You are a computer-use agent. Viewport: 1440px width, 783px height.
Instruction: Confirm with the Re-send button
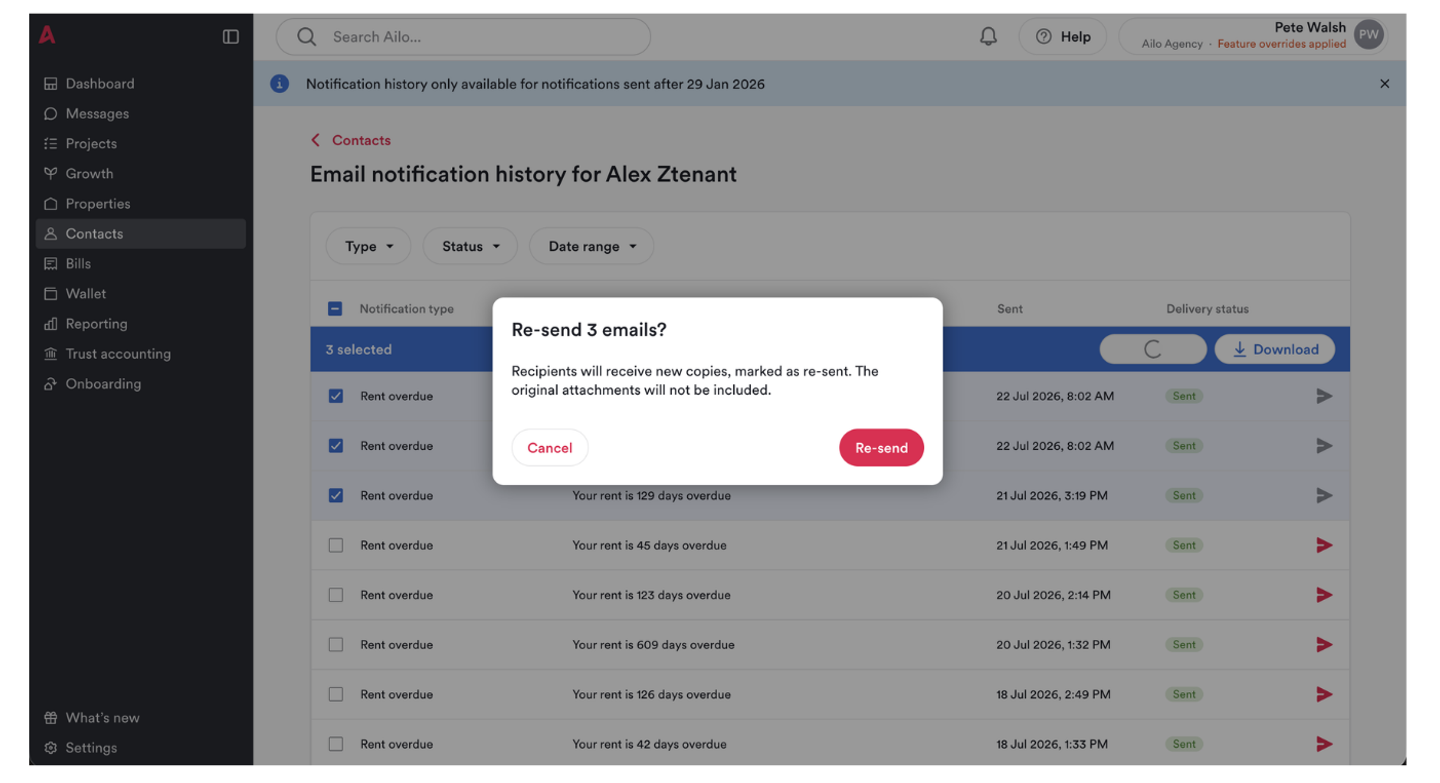pos(881,448)
